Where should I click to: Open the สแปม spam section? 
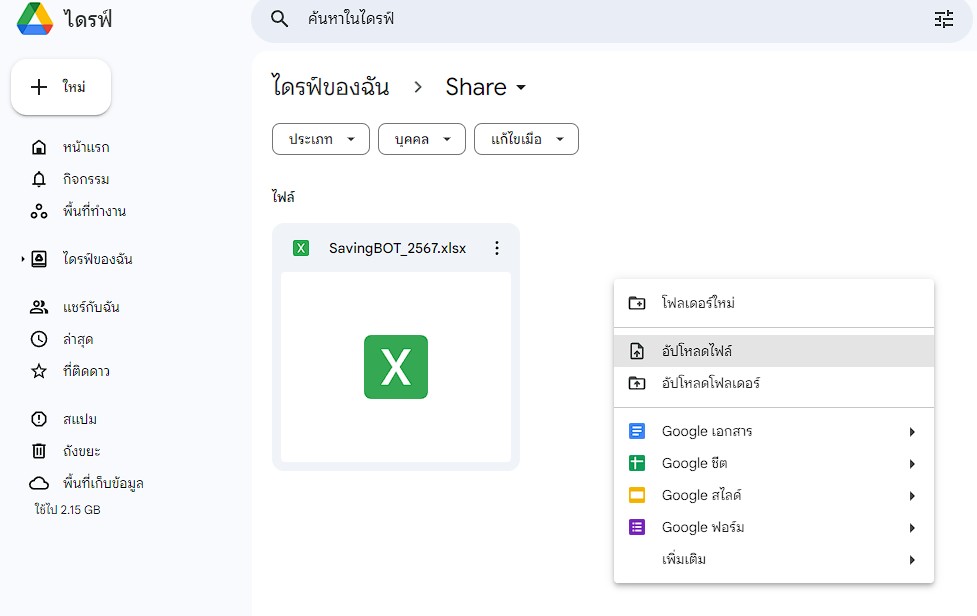tap(78, 419)
